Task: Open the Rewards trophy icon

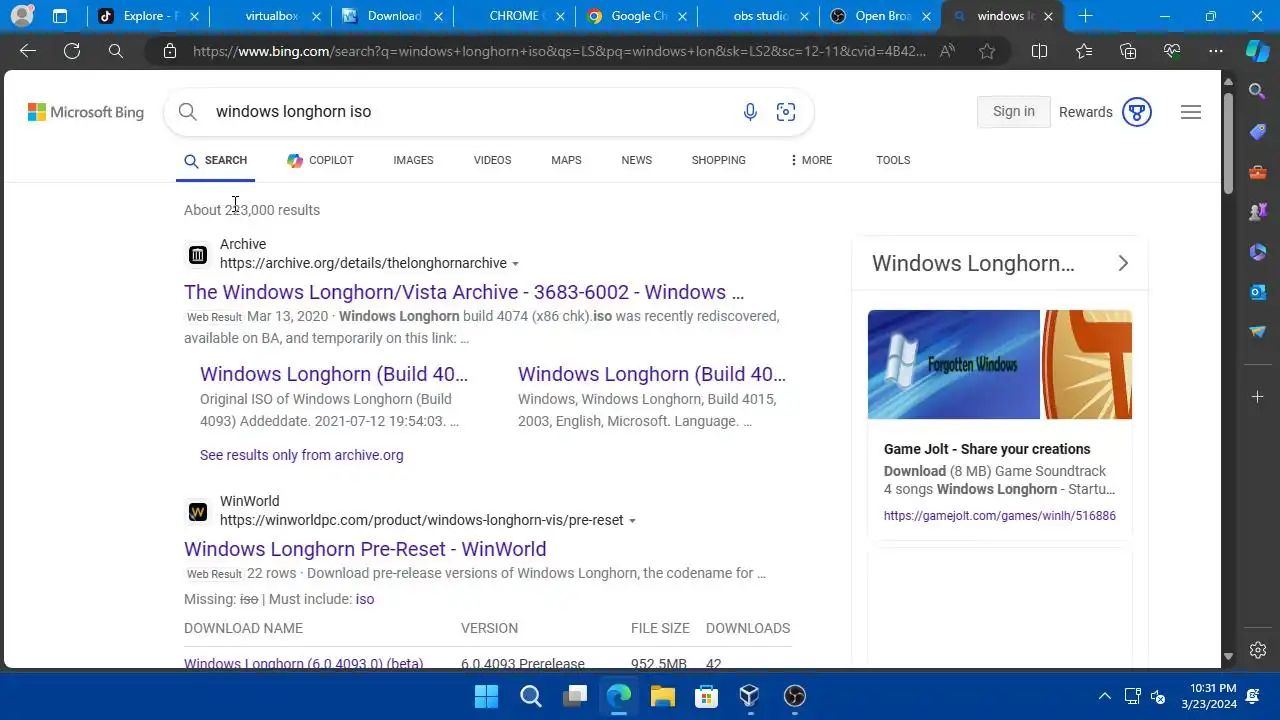Action: pos(1137,112)
